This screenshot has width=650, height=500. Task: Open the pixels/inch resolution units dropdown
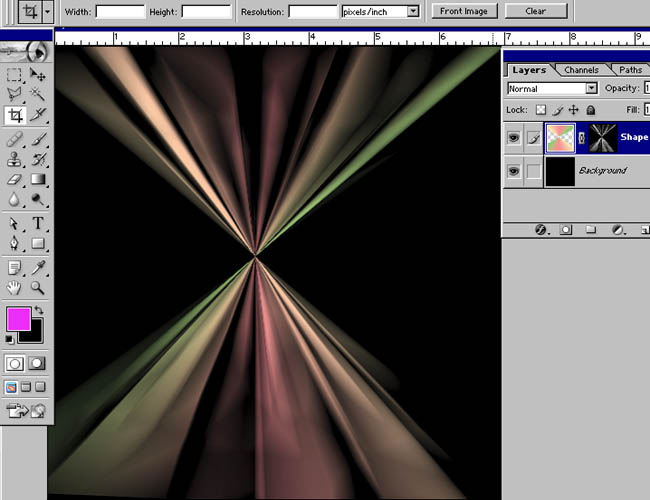(413, 11)
